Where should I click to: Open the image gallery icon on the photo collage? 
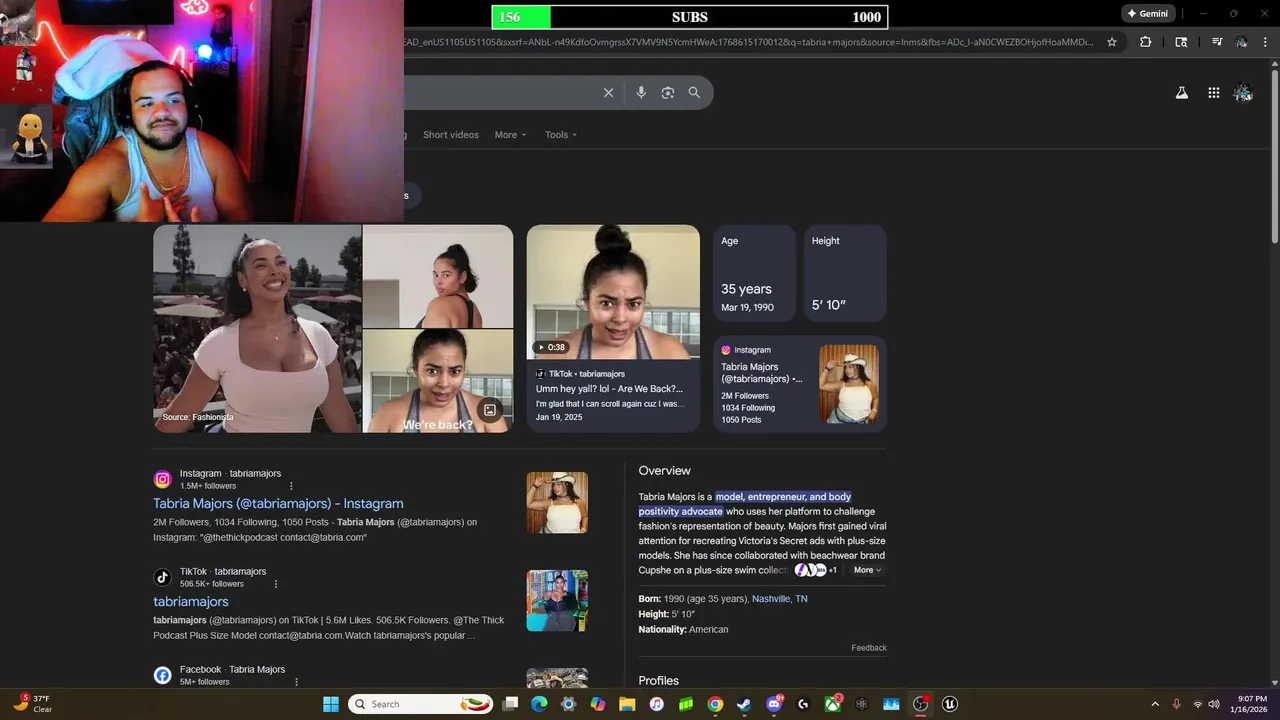point(490,410)
